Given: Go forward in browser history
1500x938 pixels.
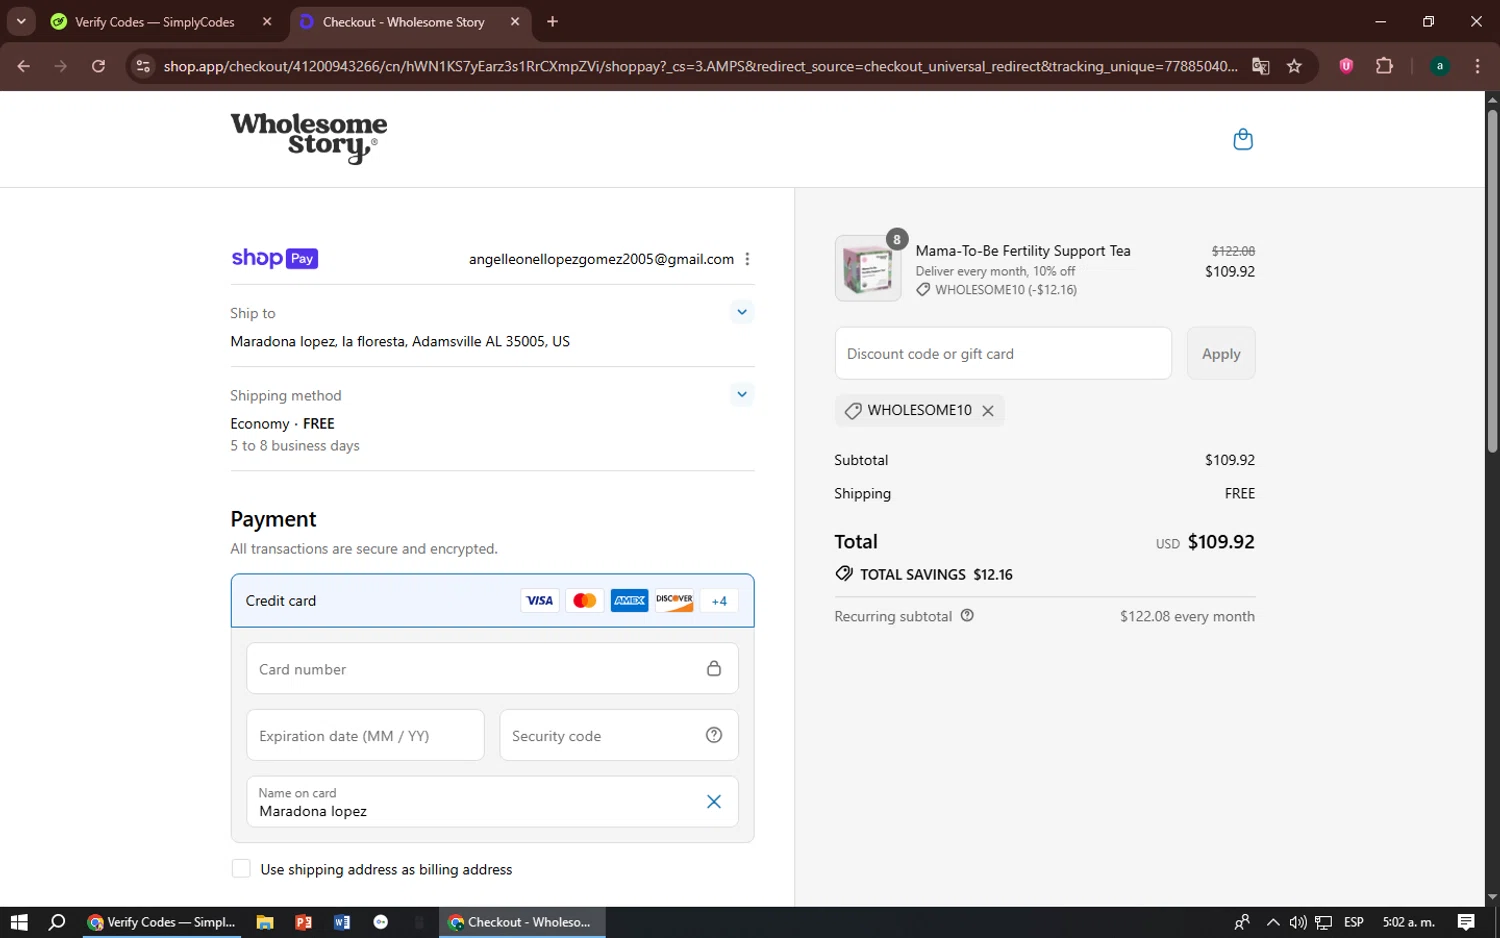Looking at the screenshot, I should tap(61, 66).
